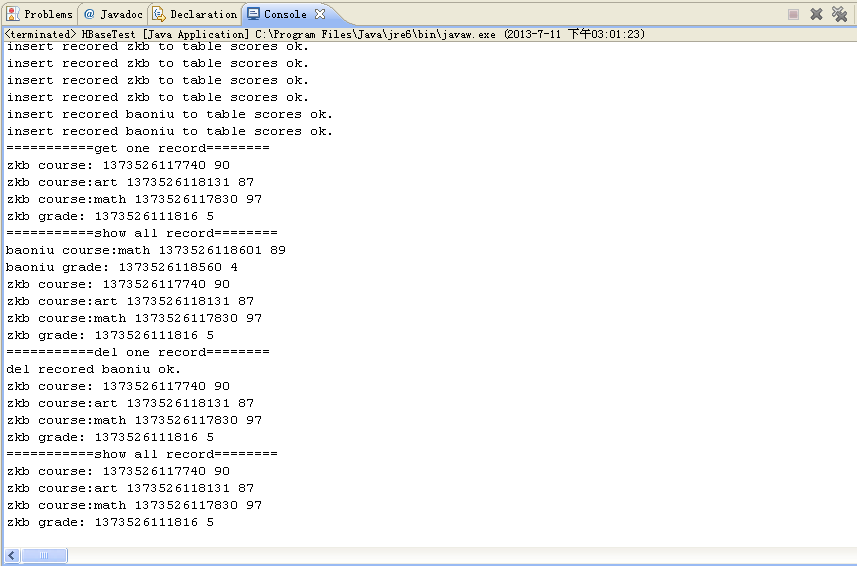This screenshot has height=566, width=857.
Task: Close the Console view with its X
Action: 320,14
